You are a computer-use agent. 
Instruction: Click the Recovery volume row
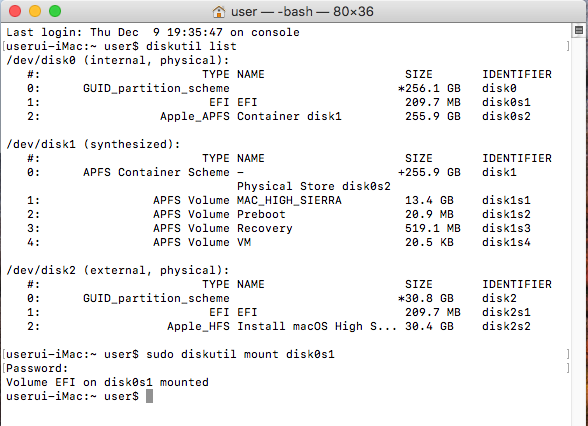click(x=279, y=228)
